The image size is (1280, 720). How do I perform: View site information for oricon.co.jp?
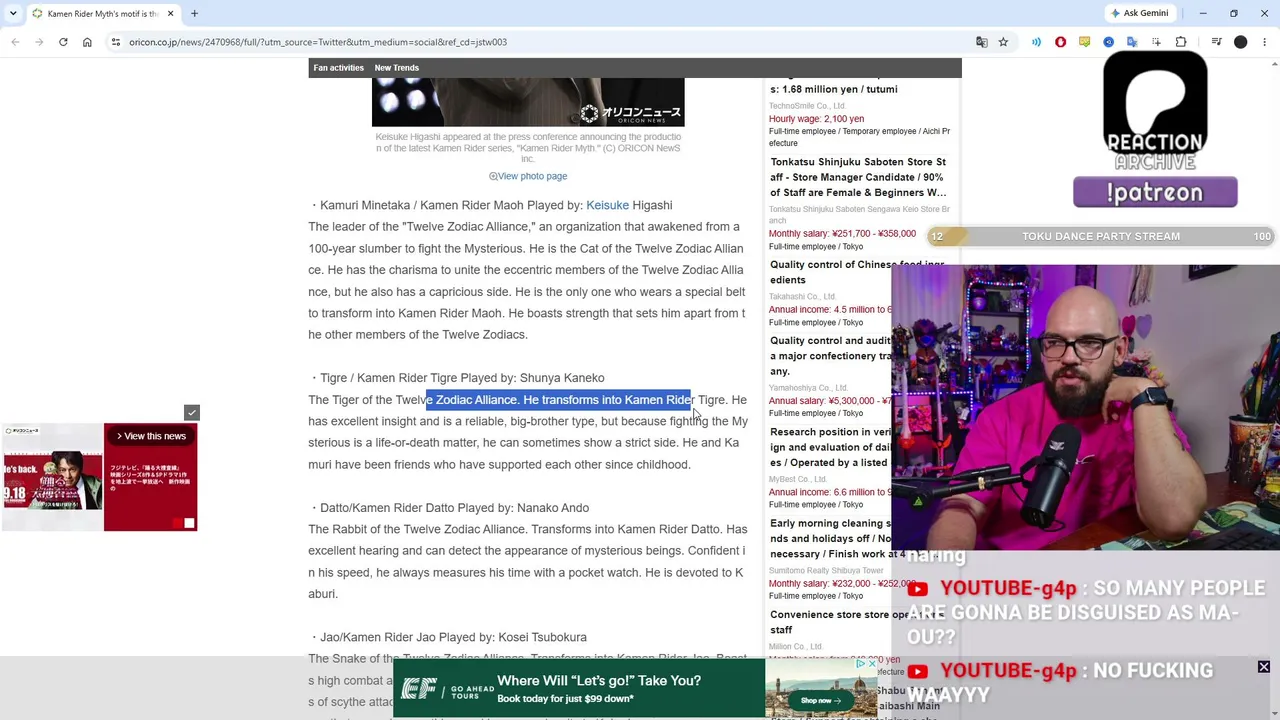[x=116, y=42]
